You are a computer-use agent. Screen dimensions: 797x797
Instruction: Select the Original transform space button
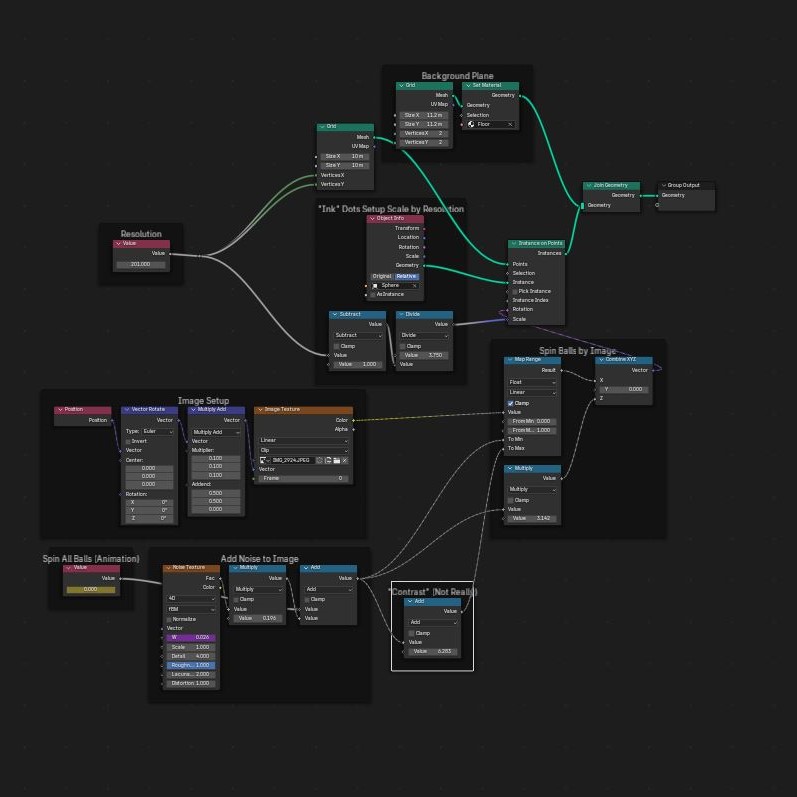coord(382,276)
